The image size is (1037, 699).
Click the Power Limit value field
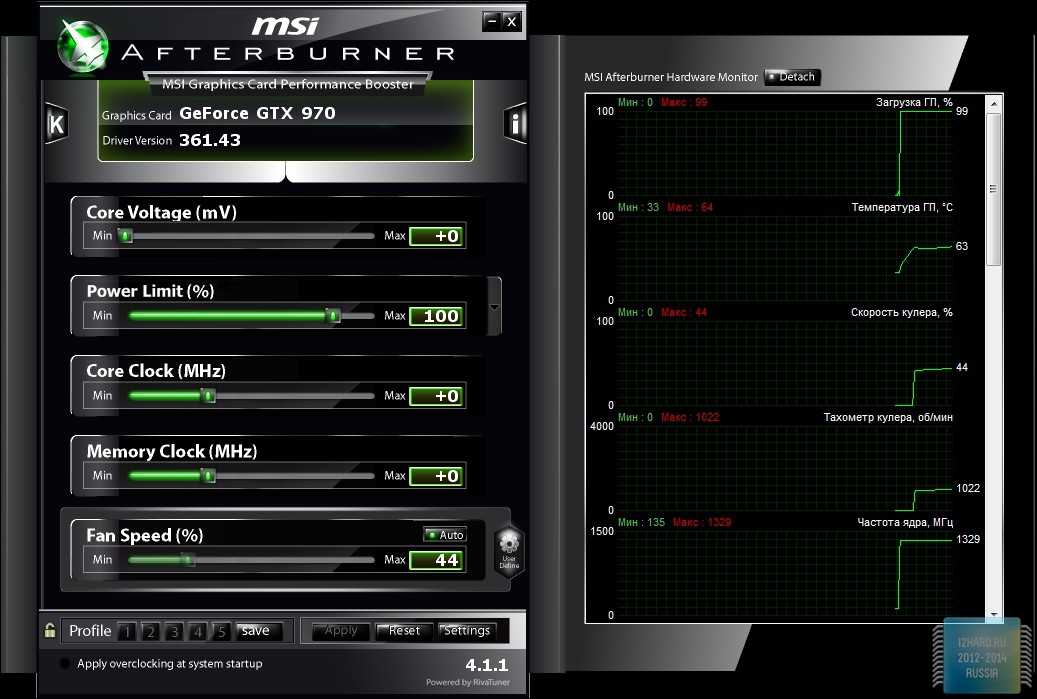pyautogui.click(x=436, y=316)
